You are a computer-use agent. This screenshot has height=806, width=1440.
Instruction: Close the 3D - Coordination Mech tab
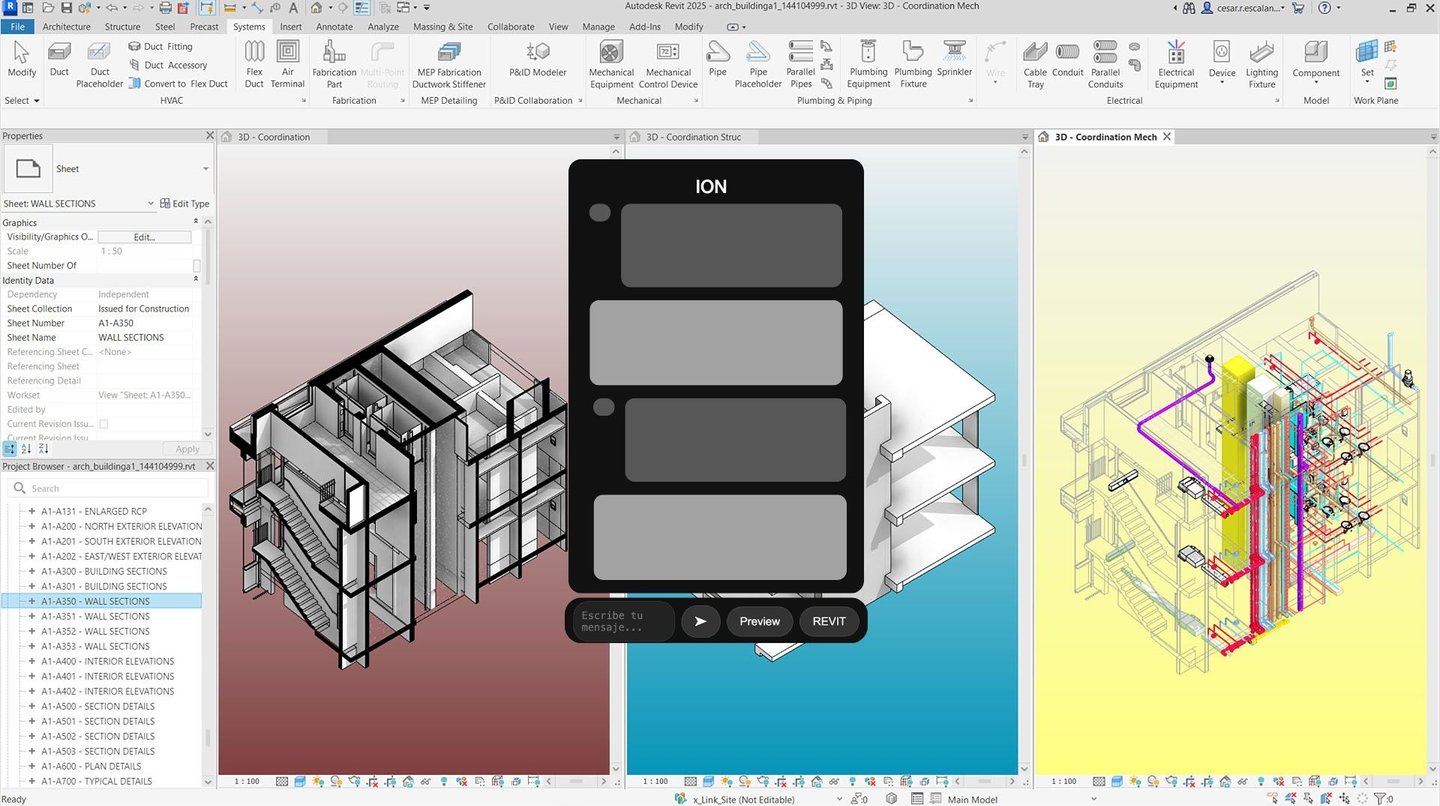(x=1166, y=137)
